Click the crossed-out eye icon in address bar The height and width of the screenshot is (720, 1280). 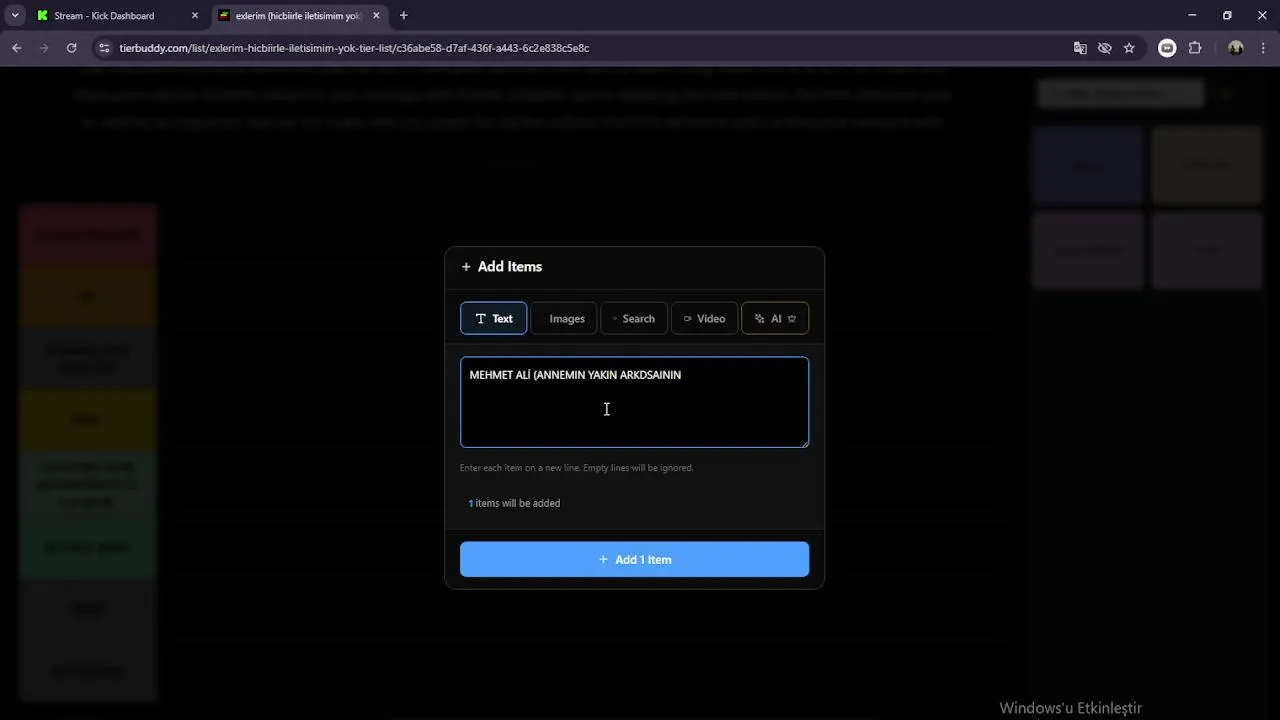pyautogui.click(x=1105, y=48)
